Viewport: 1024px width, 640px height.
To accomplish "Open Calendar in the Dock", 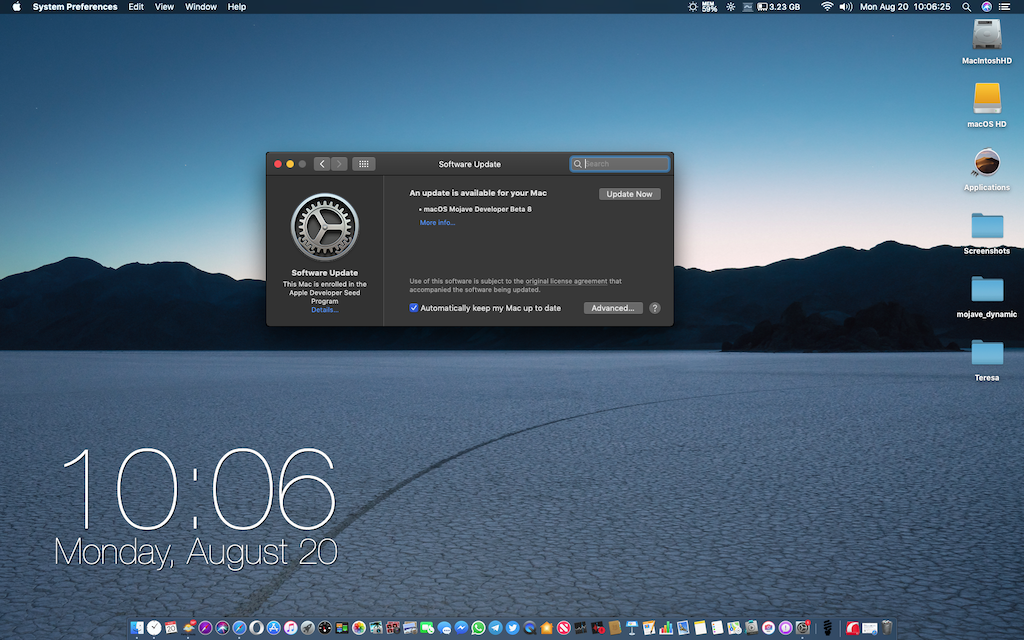I will 171,628.
